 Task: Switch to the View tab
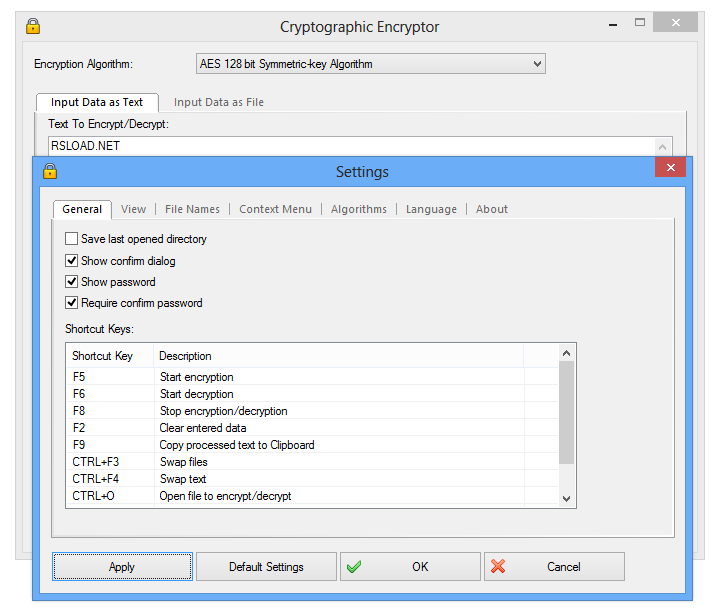pyautogui.click(x=133, y=209)
